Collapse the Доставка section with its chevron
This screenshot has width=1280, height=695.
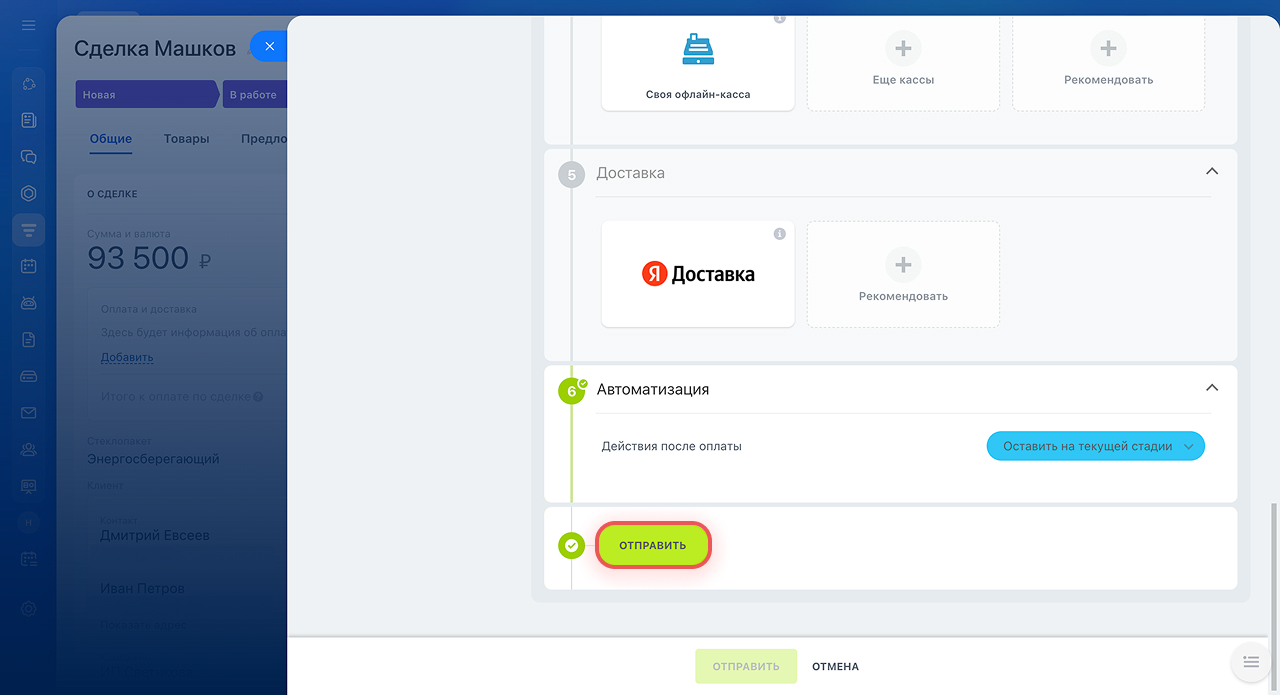point(1212,172)
